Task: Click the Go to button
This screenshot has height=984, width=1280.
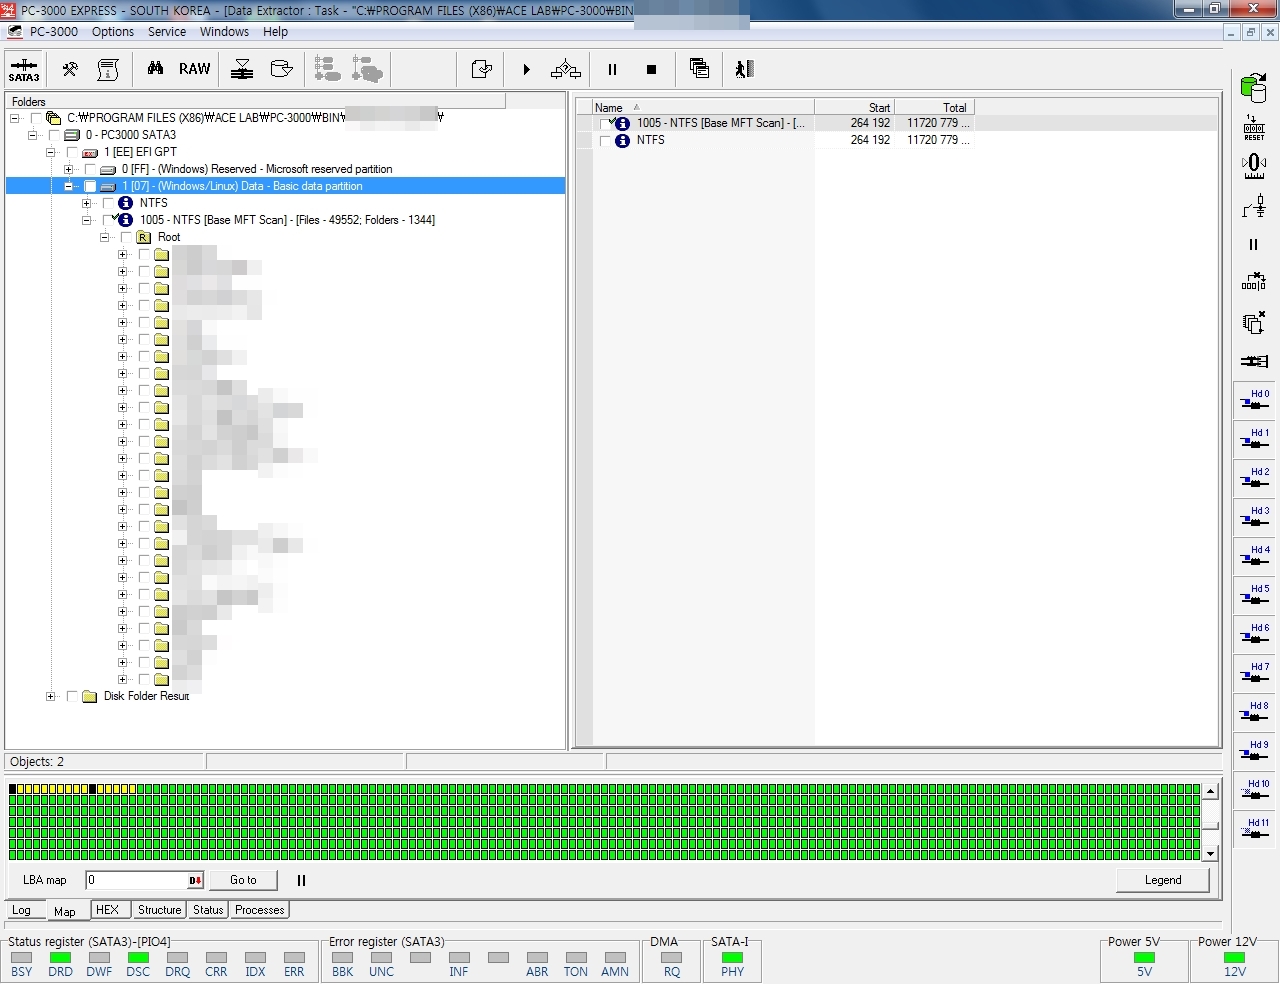Action: point(243,880)
